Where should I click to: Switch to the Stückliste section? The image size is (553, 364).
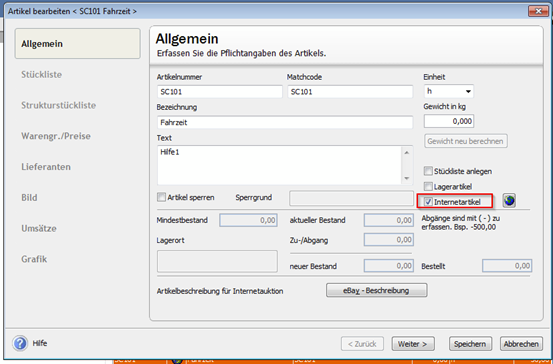pyautogui.click(x=42, y=74)
